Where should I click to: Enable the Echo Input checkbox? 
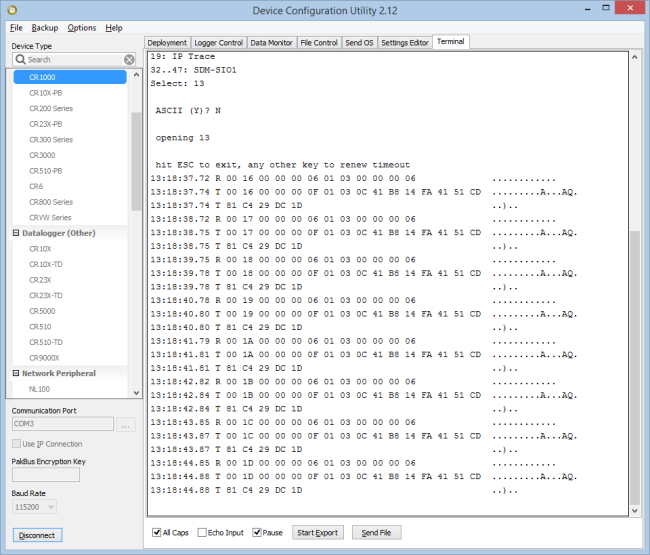point(202,532)
